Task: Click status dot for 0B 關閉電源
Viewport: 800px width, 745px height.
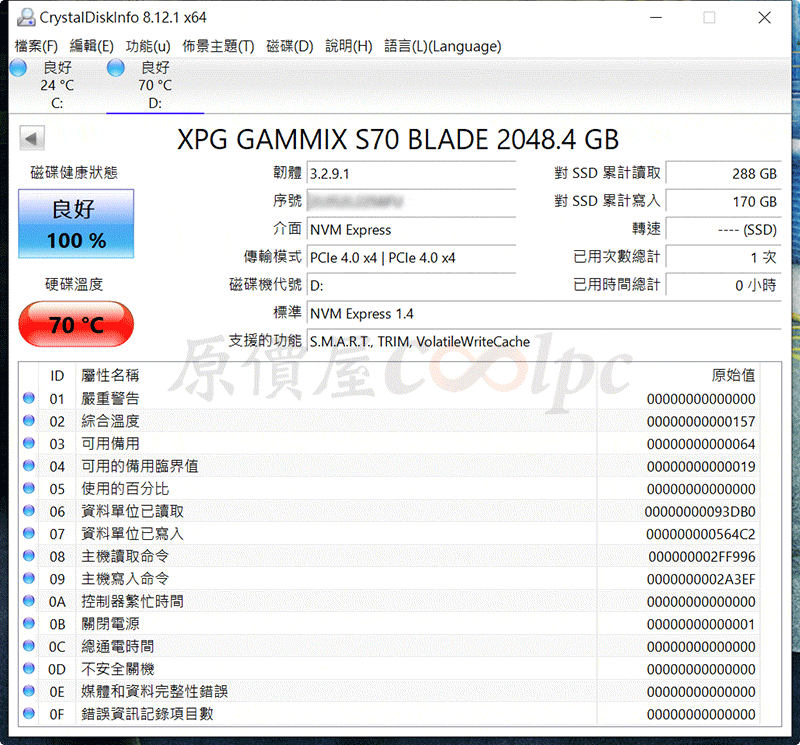Action: click(29, 624)
